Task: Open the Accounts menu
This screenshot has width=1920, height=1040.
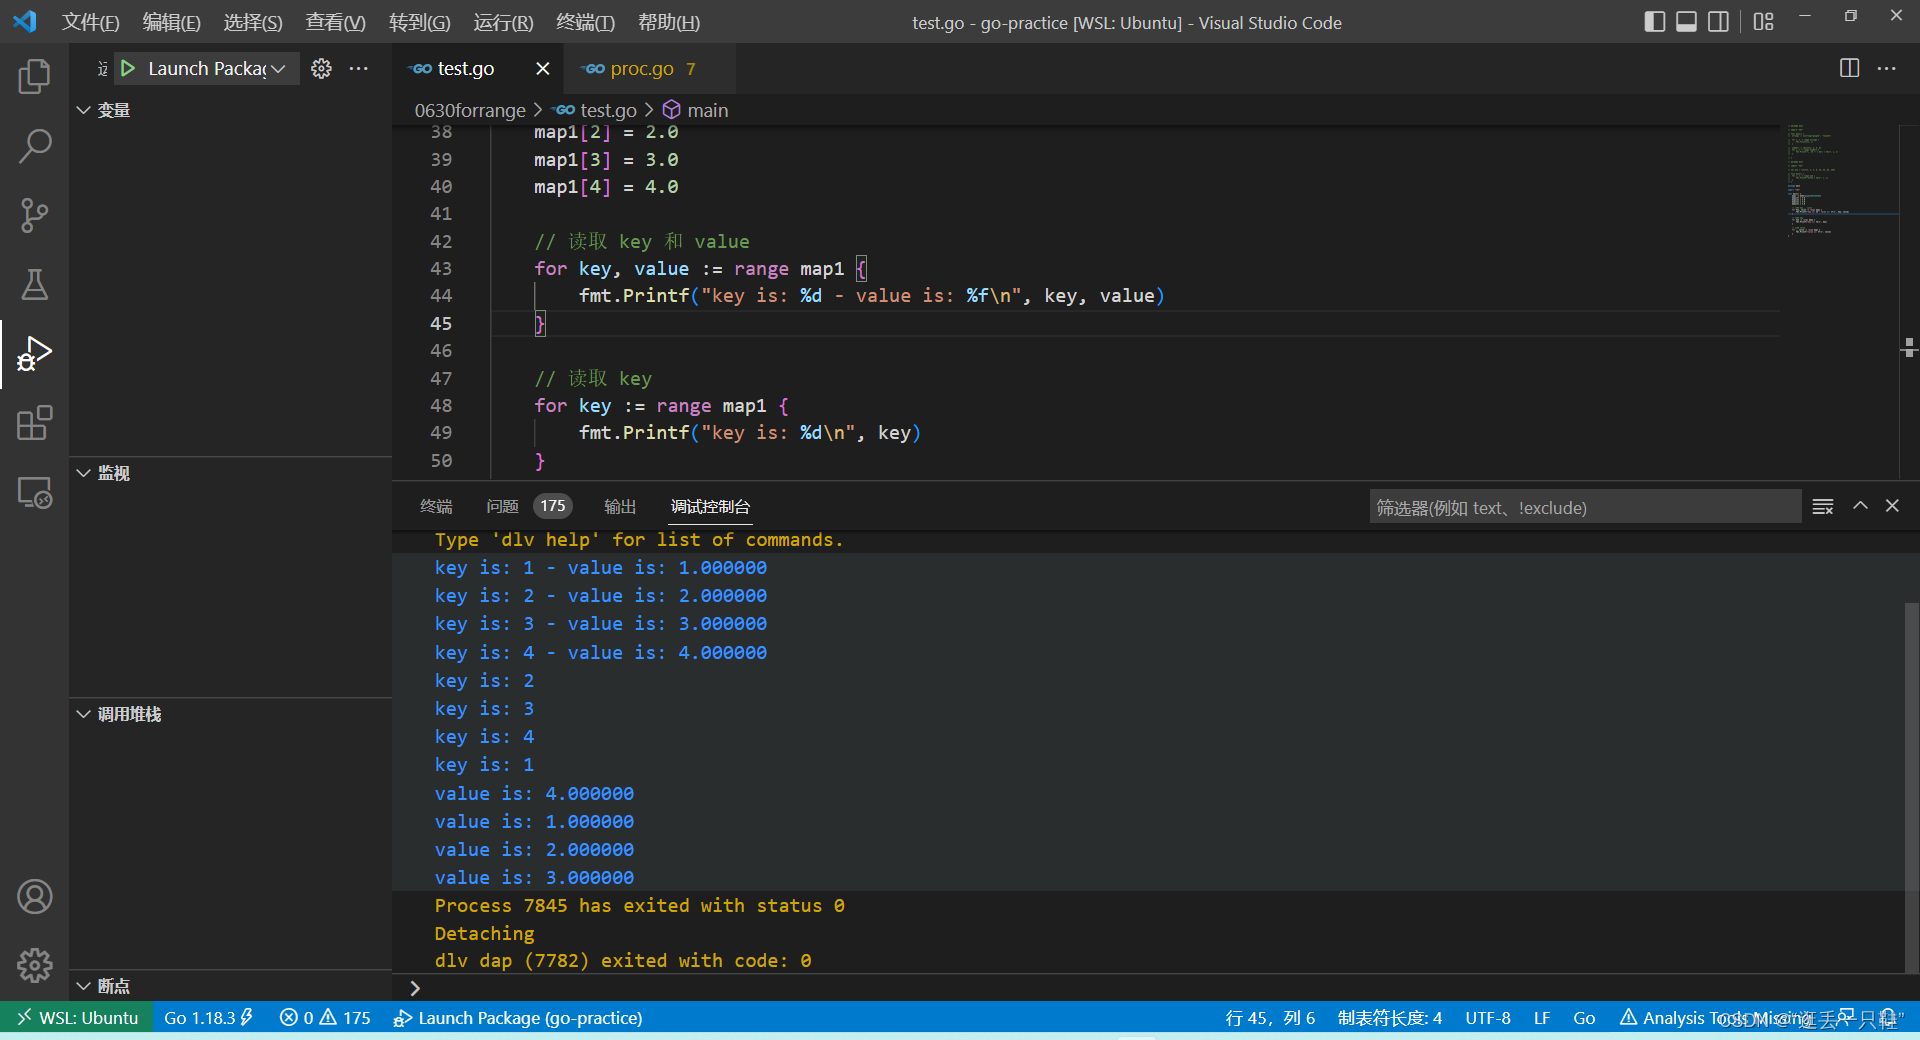Action: pyautogui.click(x=34, y=897)
